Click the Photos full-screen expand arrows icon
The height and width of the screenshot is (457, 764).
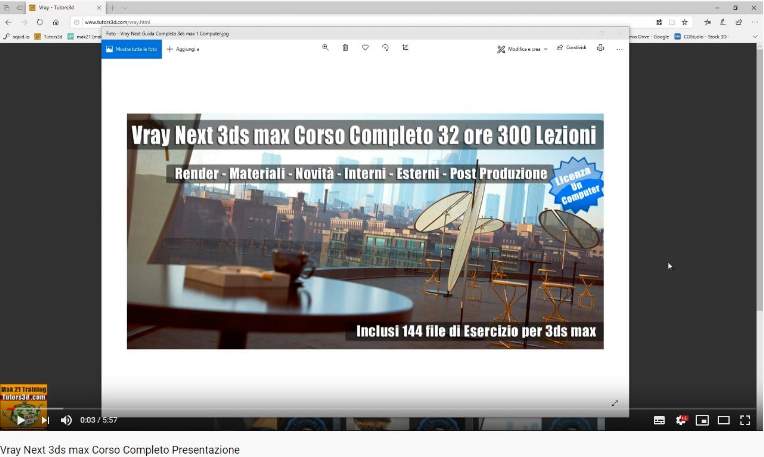coord(614,403)
